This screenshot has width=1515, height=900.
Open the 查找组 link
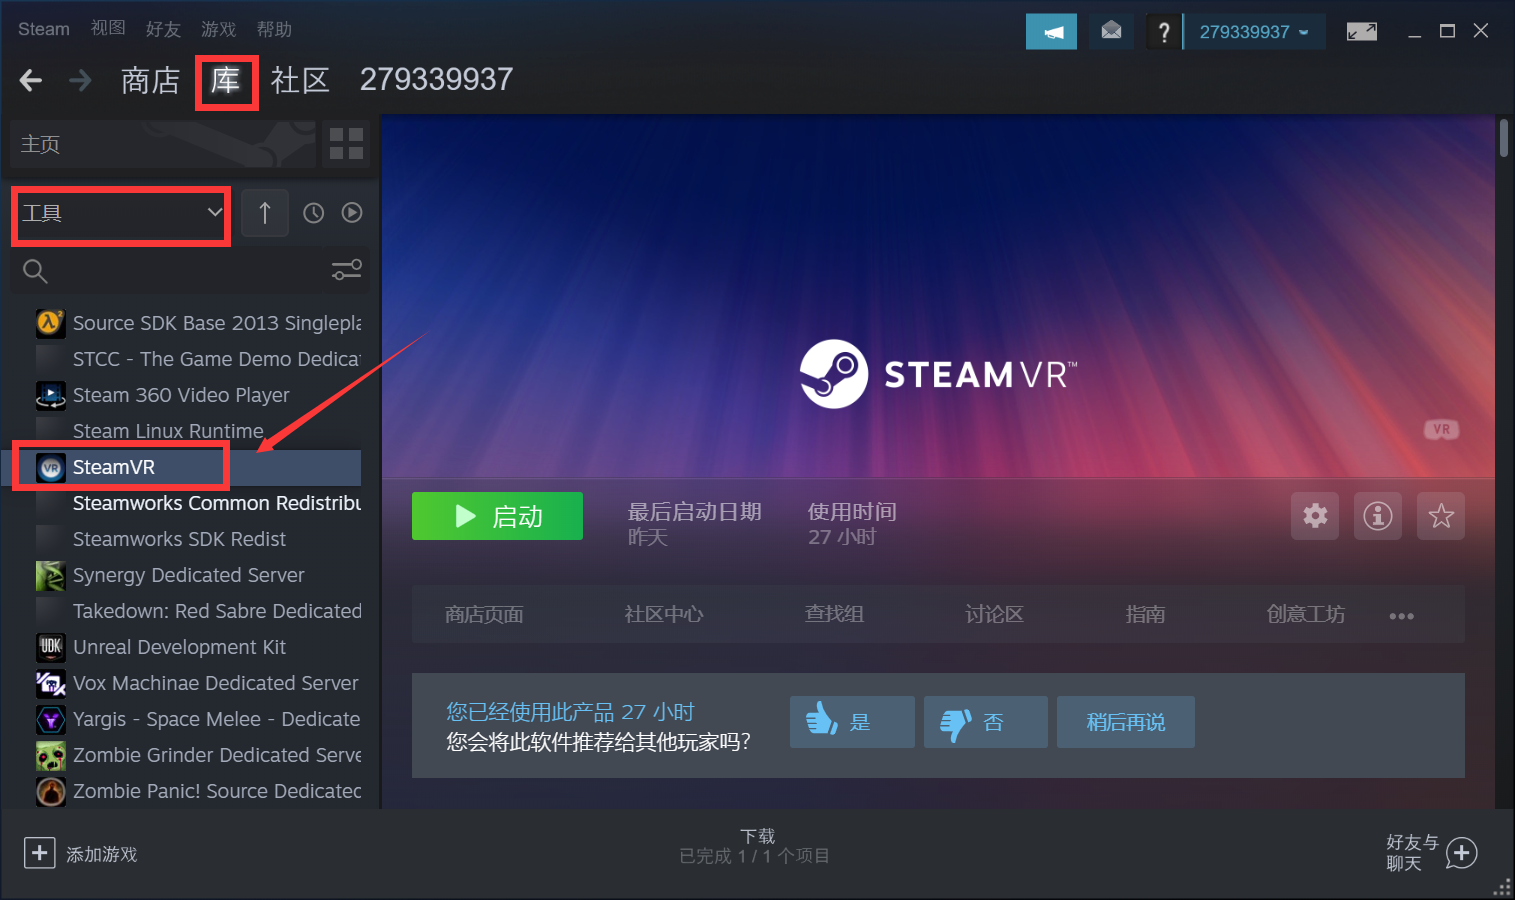tap(834, 614)
